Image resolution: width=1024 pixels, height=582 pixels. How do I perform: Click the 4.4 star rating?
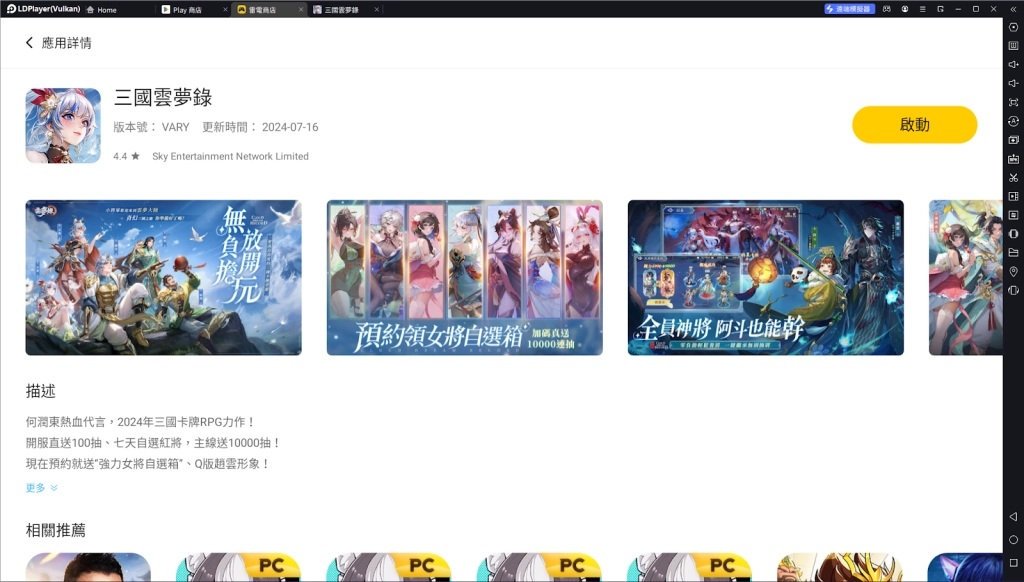click(x=126, y=156)
